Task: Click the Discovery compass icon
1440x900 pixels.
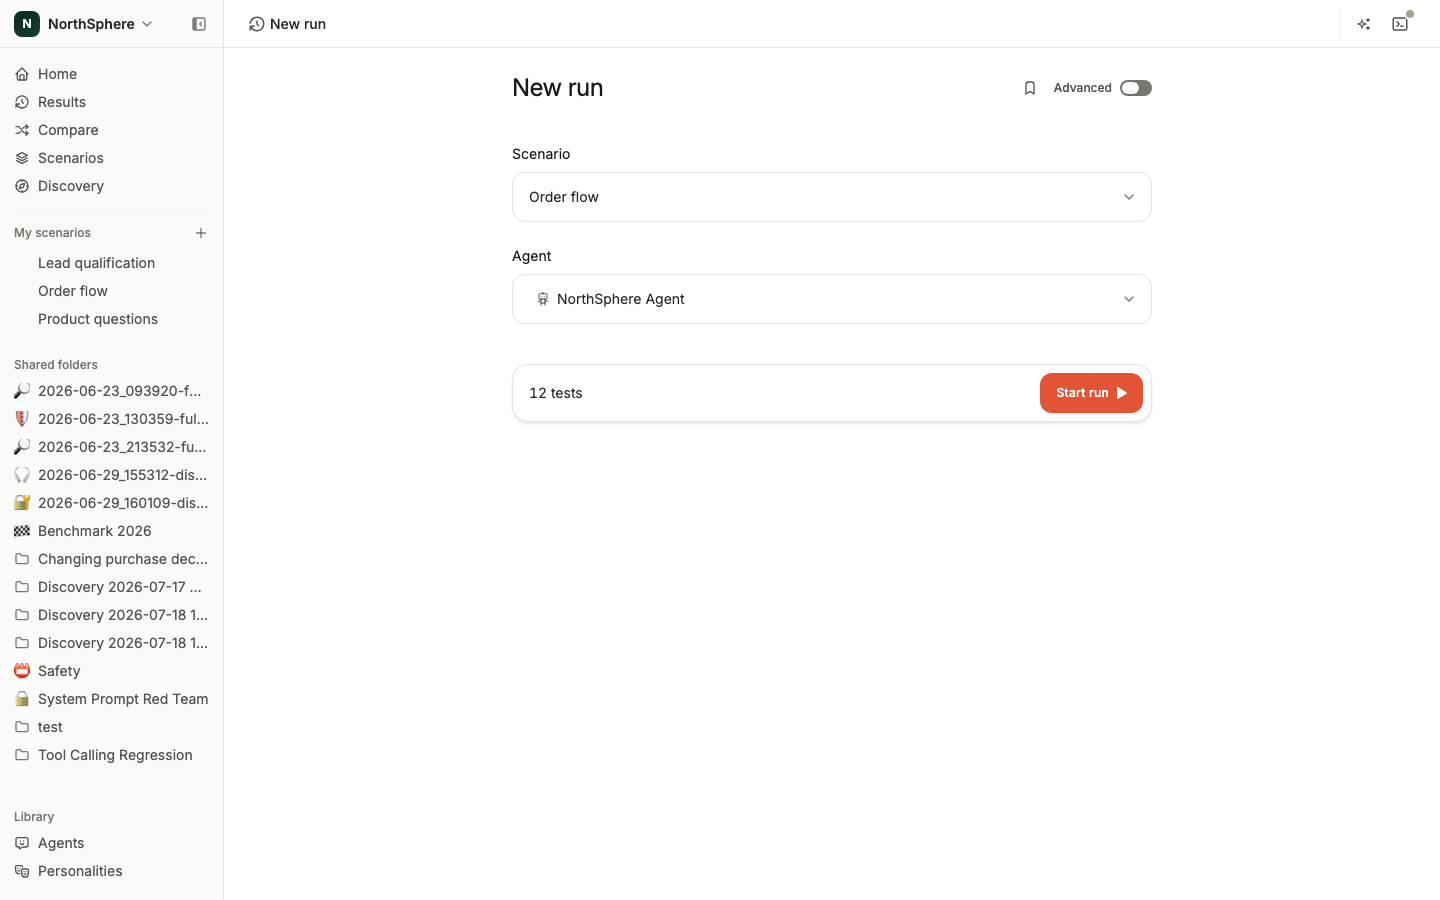Action: [x=22, y=186]
